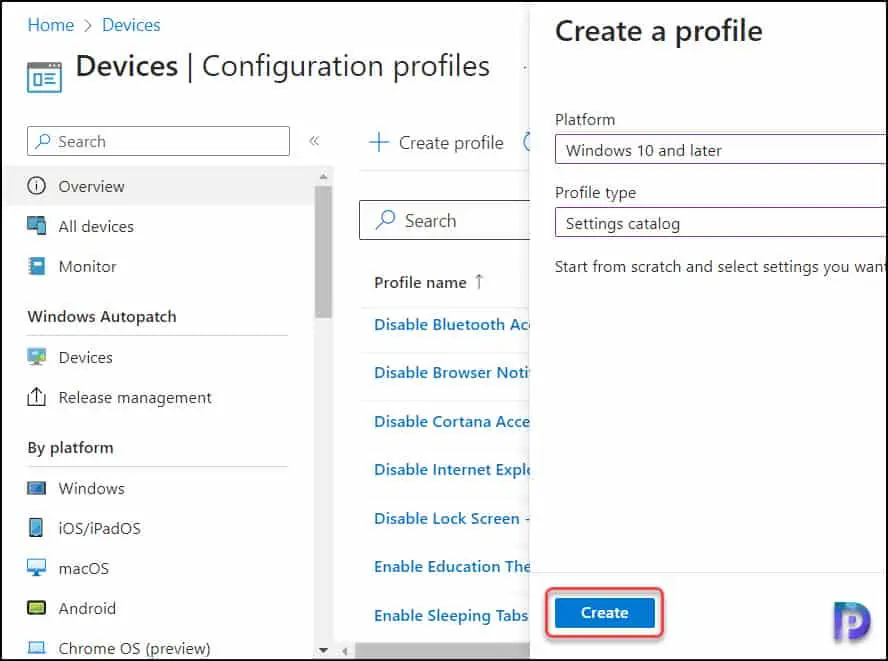Image resolution: width=888 pixels, height=661 pixels.
Task: Click the Create profile toolbar label
Action: (x=451, y=143)
